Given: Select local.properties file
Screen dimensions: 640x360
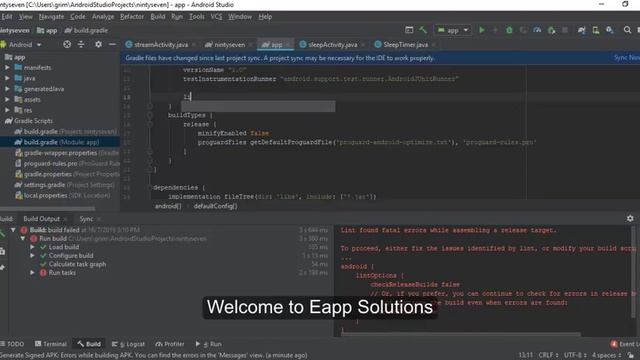Looking at the screenshot, I should point(62,196).
